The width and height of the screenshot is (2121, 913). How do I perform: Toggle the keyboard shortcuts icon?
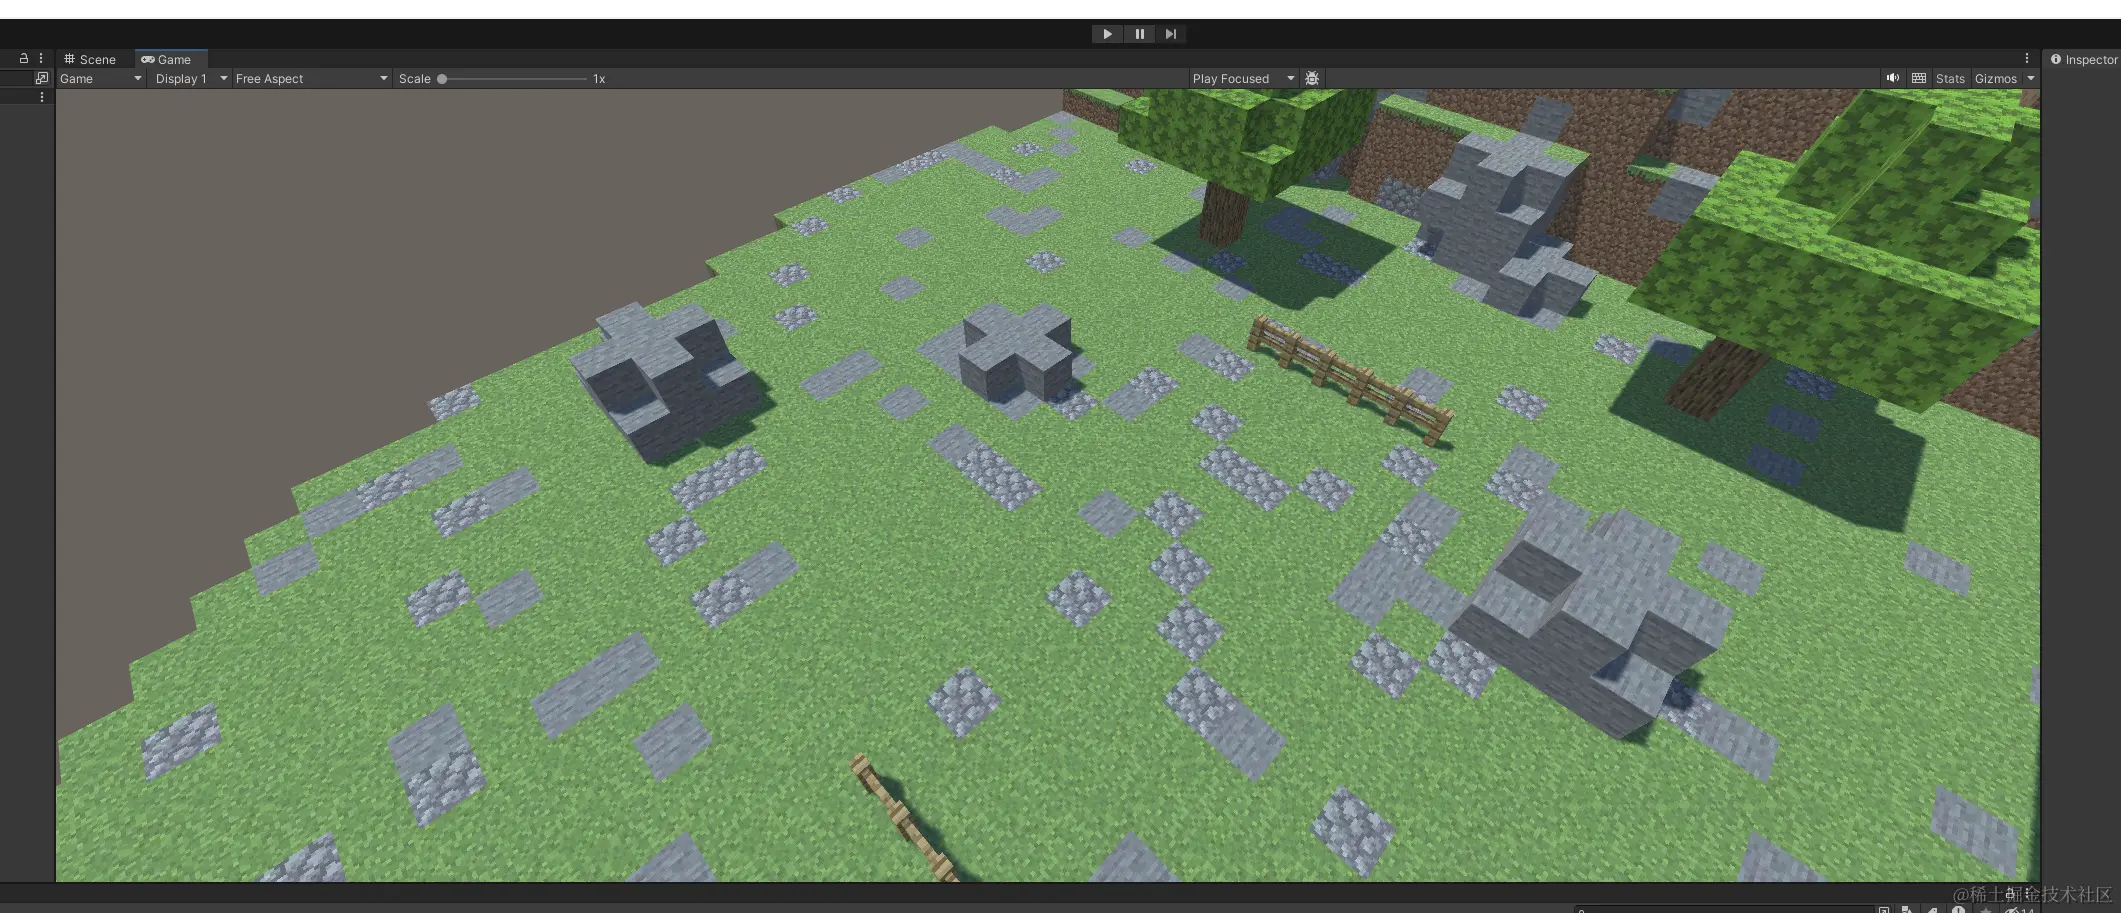click(x=1918, y=78)
